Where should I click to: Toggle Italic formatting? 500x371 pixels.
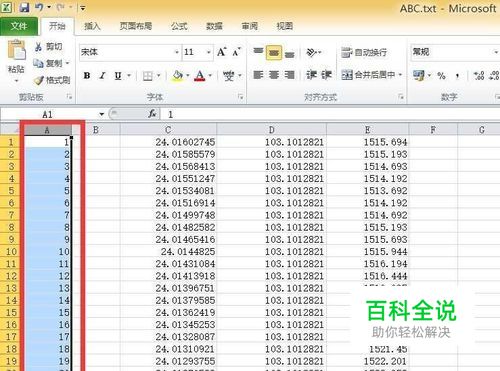tap(102, 76)
